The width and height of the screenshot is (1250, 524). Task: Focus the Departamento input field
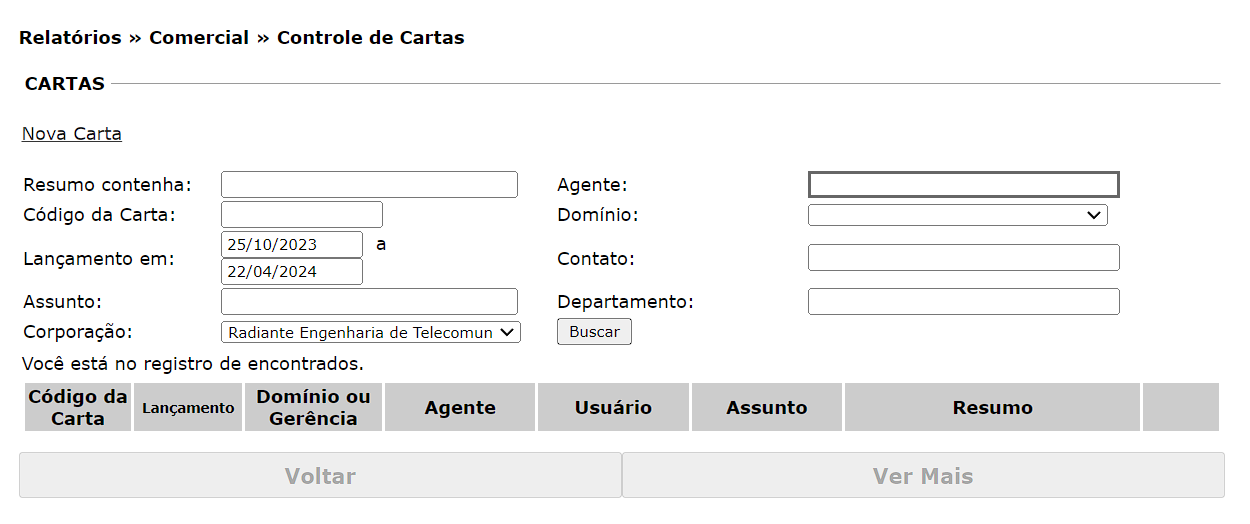(963, 302)
